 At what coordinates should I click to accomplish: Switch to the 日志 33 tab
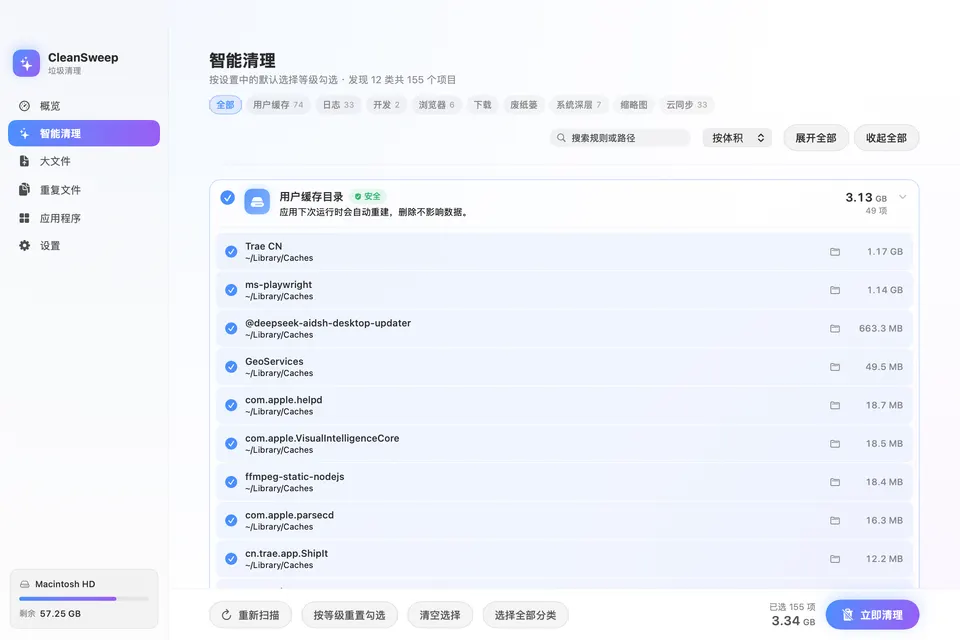(339, 105)
